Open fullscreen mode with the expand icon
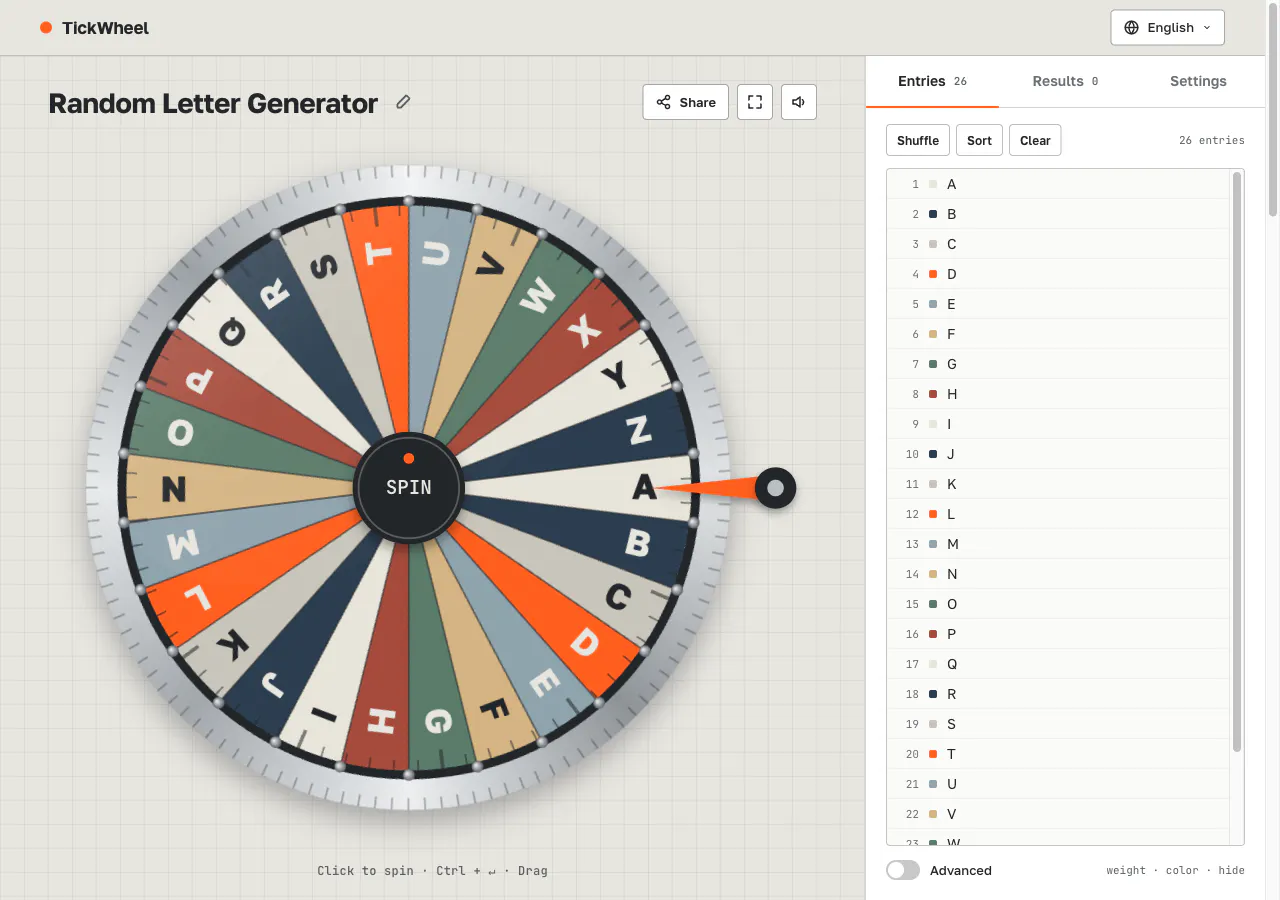The width and height of the screenshot is (1280, 900). pos(755,102)
